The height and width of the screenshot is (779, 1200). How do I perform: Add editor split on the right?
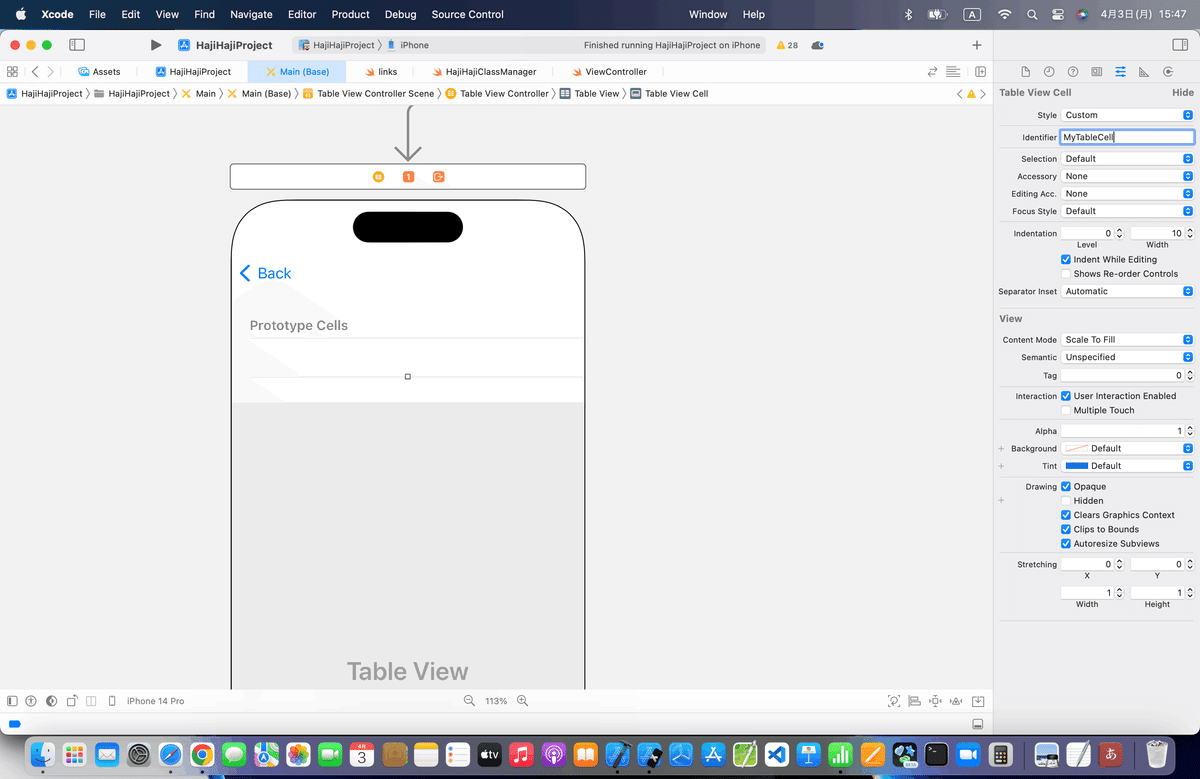981,72
